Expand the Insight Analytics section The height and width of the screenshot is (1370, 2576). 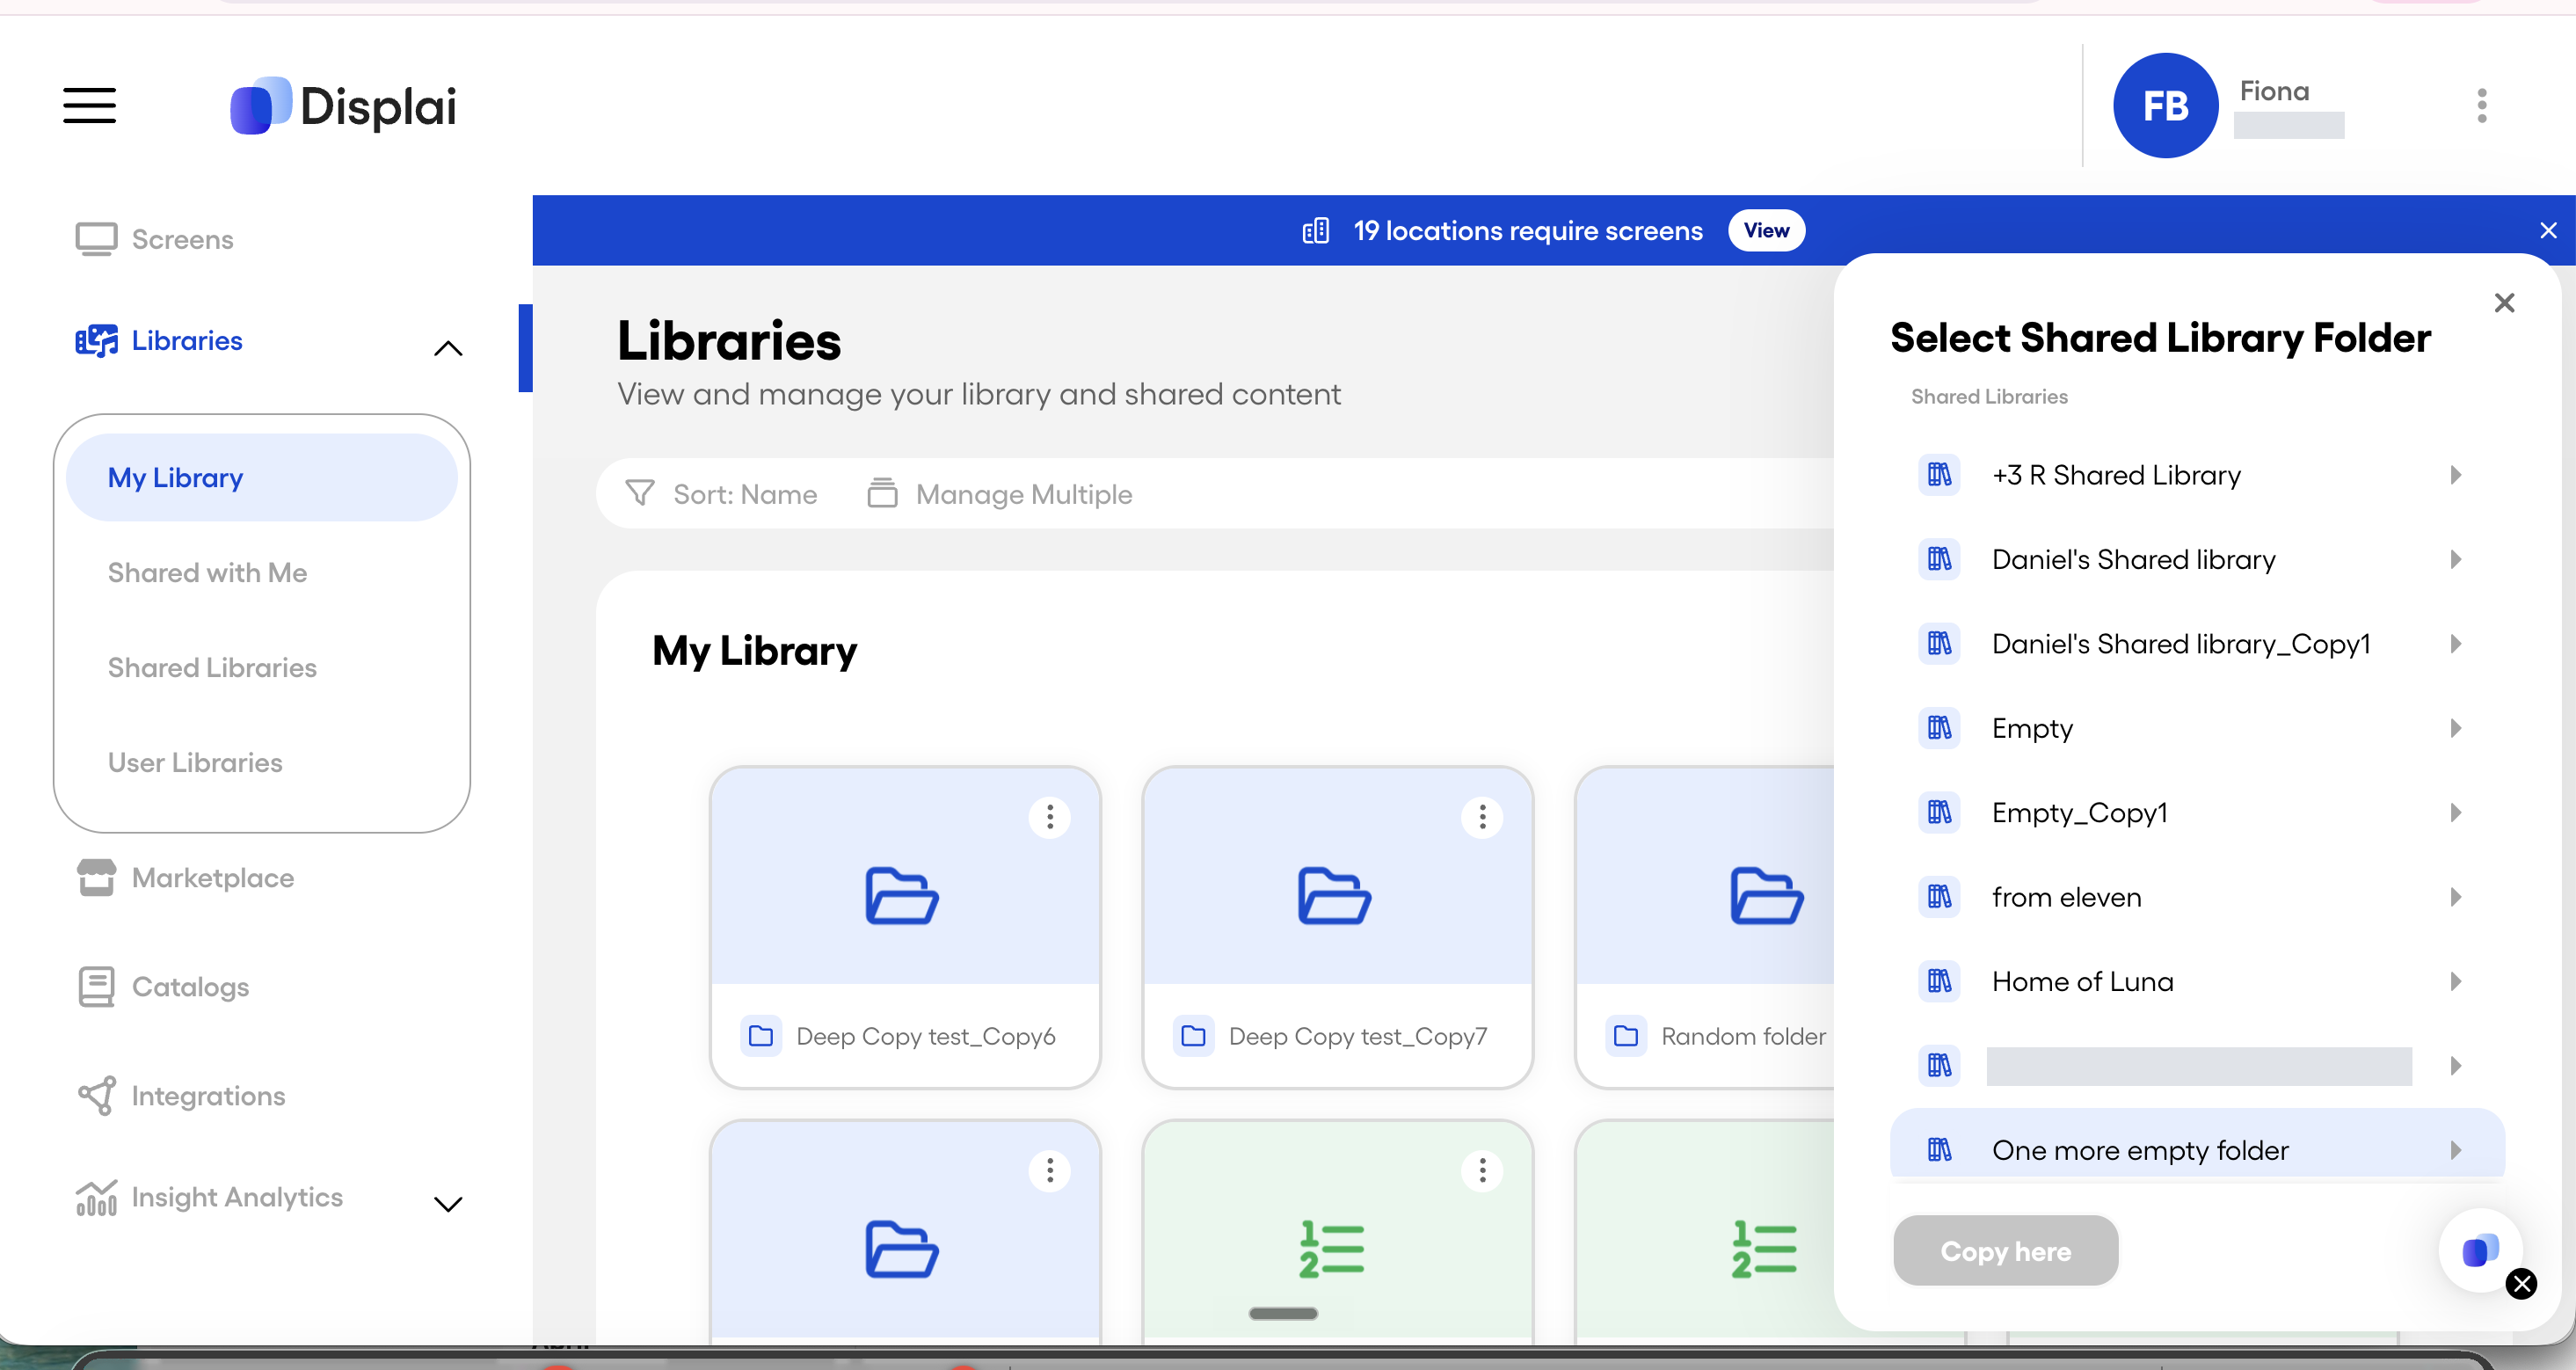(448, 1204)
